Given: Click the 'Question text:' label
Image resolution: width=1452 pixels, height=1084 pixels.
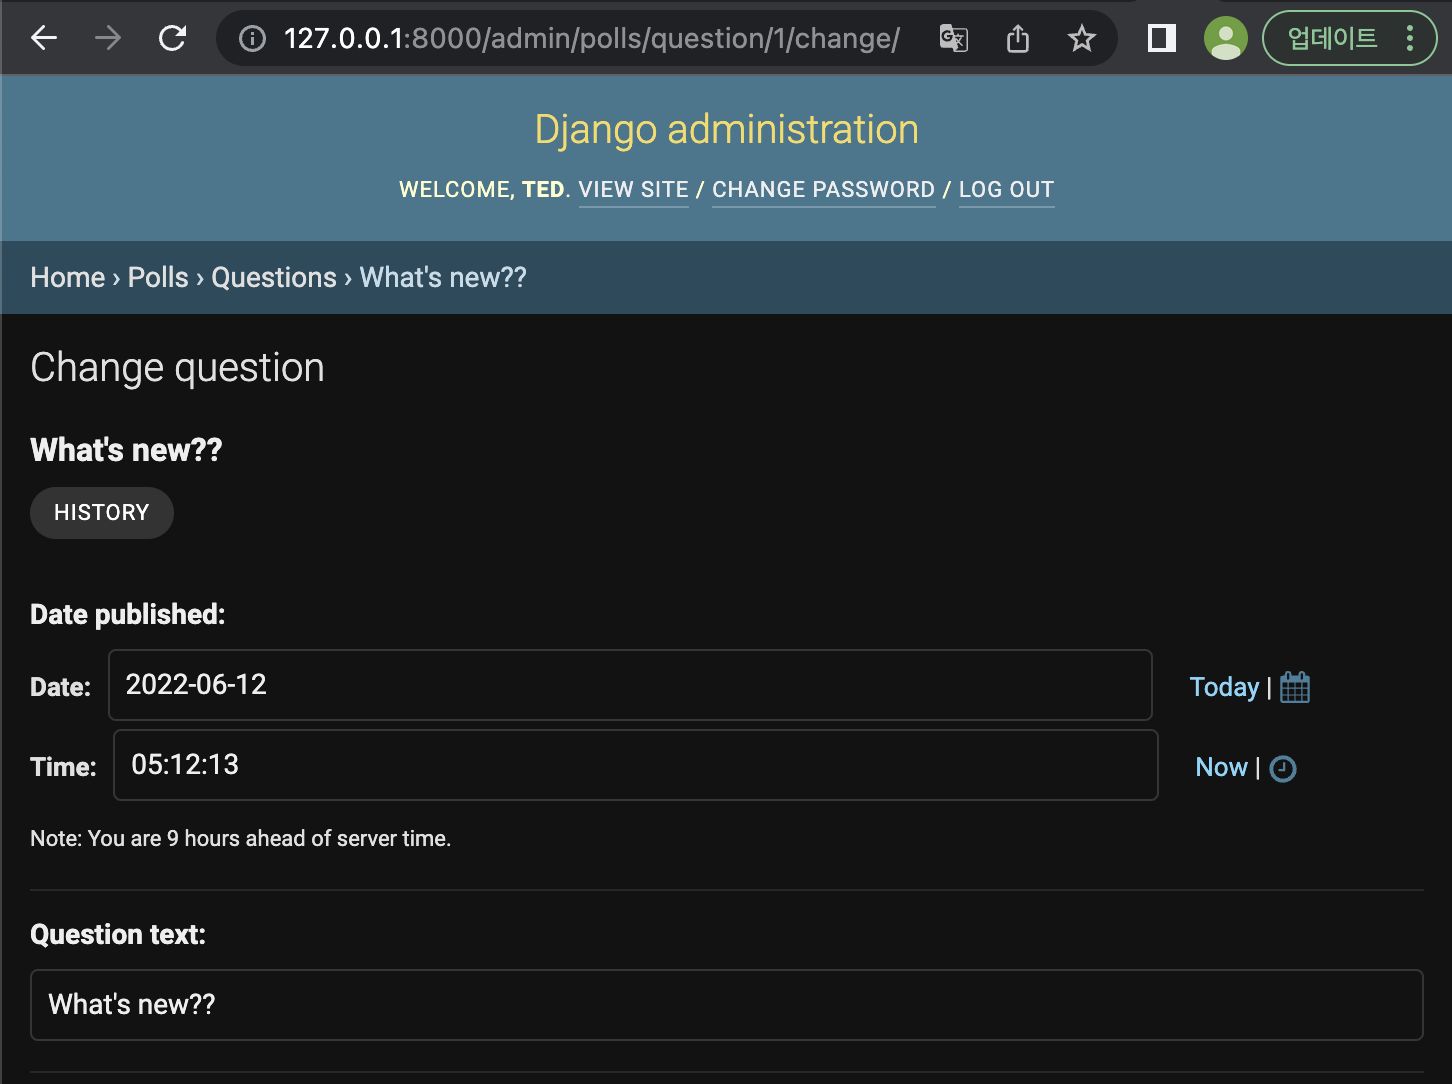Looking at the screenshot, I should pyautogui.click(x=118, y=934).
